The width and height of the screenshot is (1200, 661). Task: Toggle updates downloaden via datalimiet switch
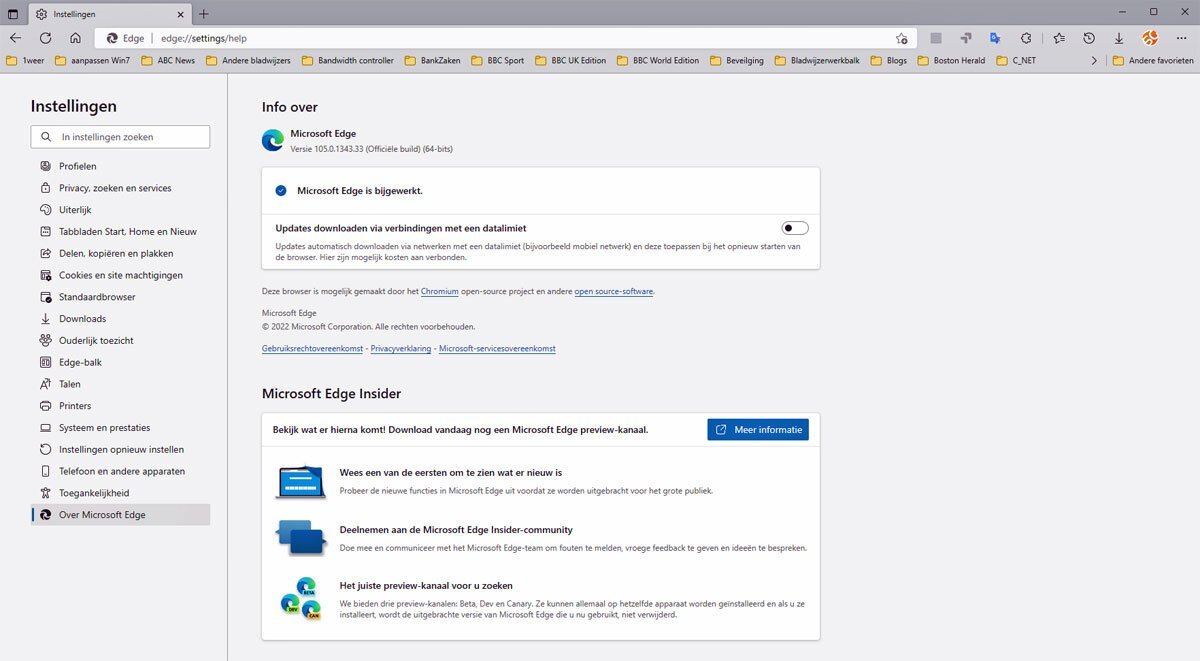pos(795,228)
